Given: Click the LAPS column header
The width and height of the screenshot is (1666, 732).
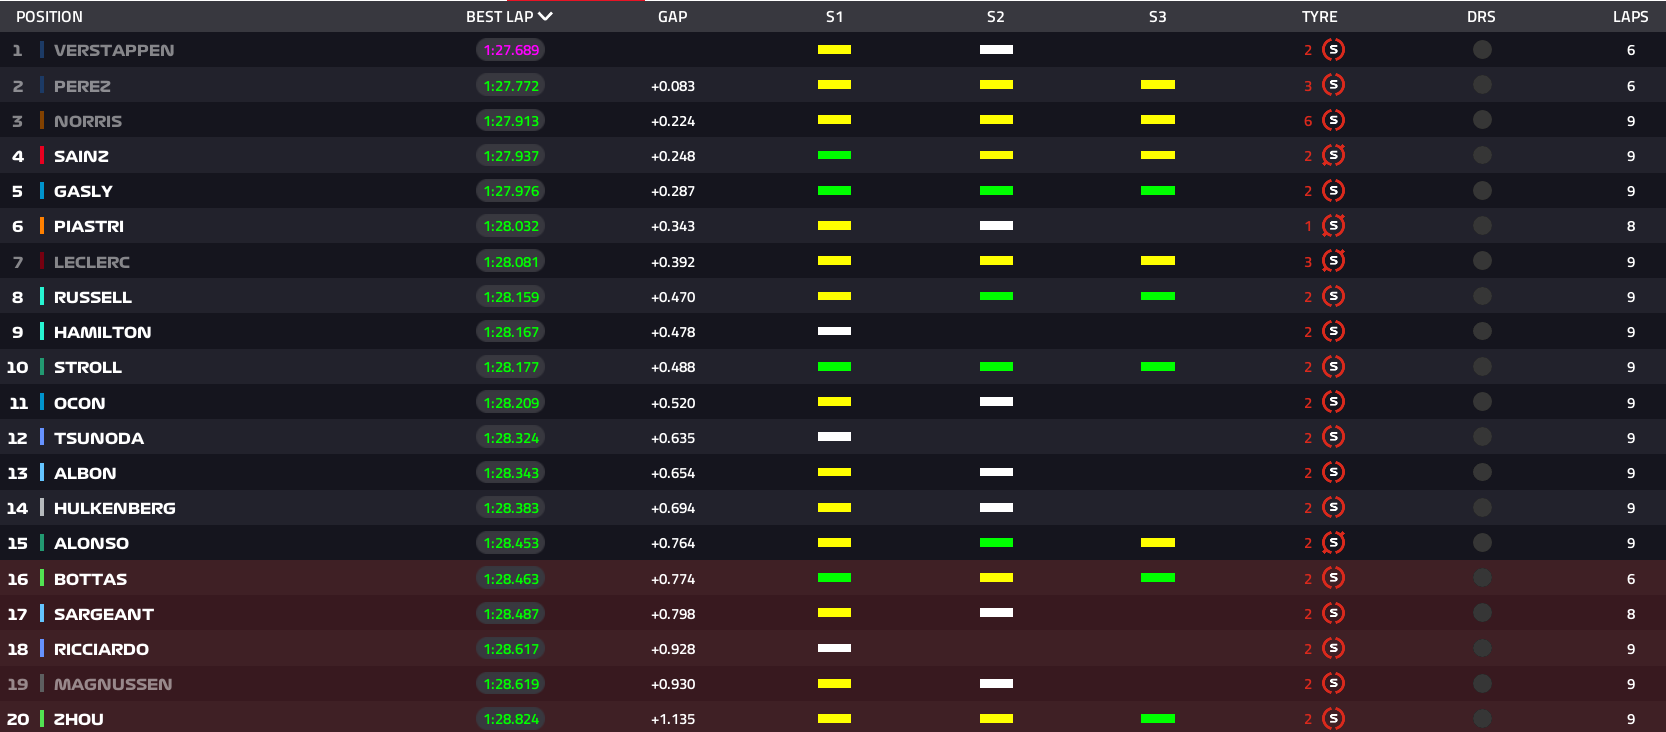Looking at the screenshot, I should point(1630,17).
